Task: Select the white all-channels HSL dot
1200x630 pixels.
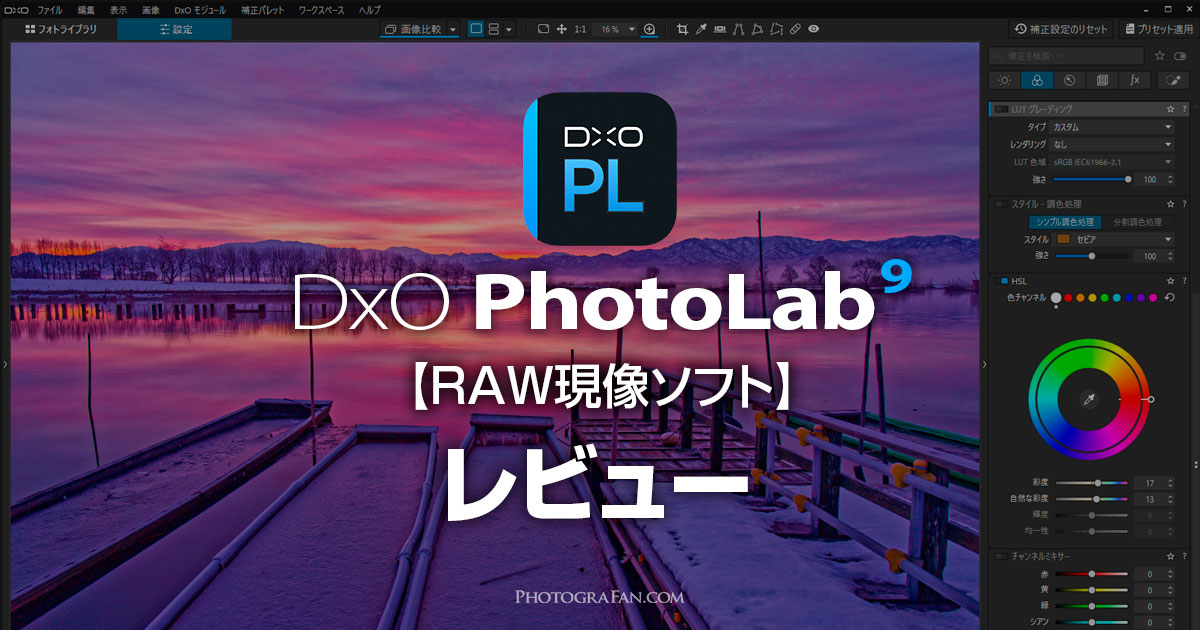Action: [x=1056, y=298]
